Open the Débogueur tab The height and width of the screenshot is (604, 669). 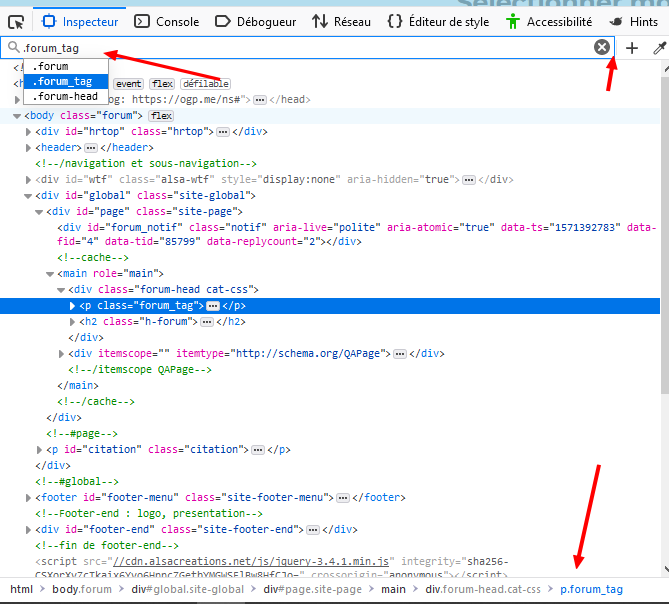coord(256,21)
